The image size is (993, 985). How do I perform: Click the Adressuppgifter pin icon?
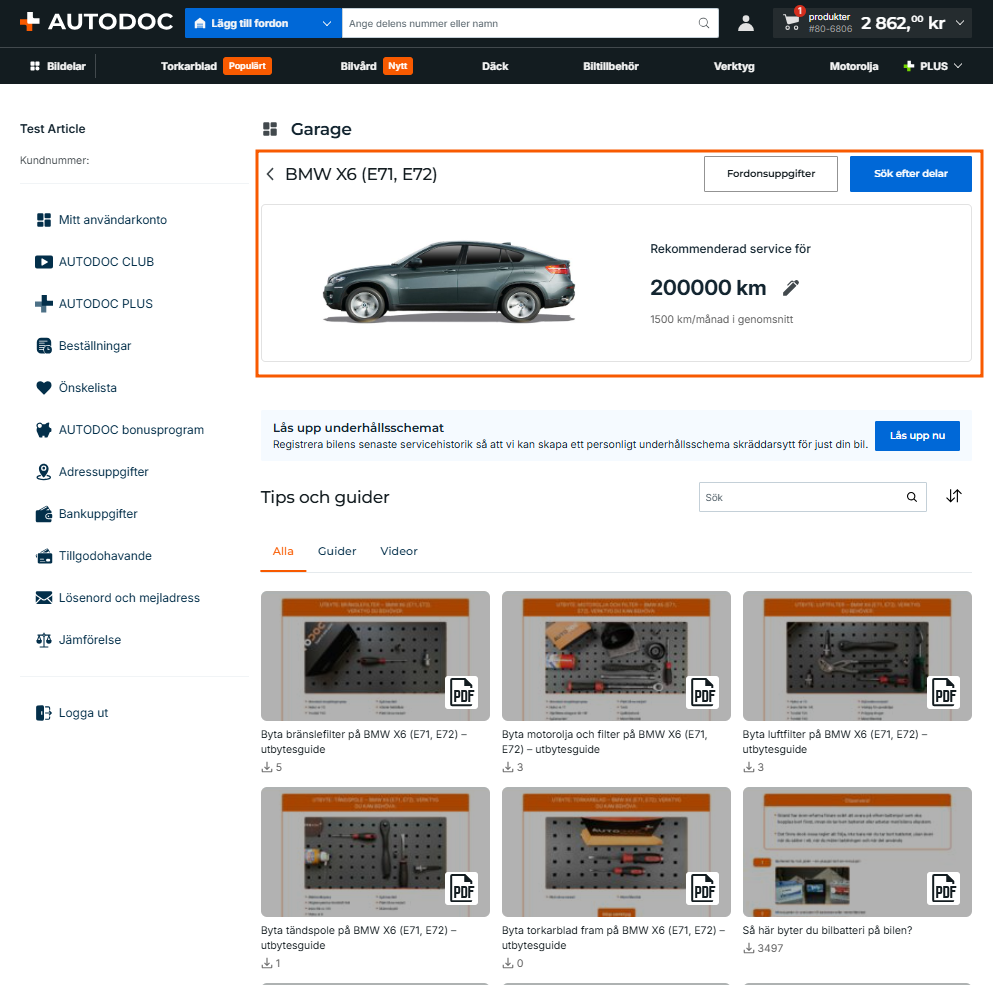point(44,472)
